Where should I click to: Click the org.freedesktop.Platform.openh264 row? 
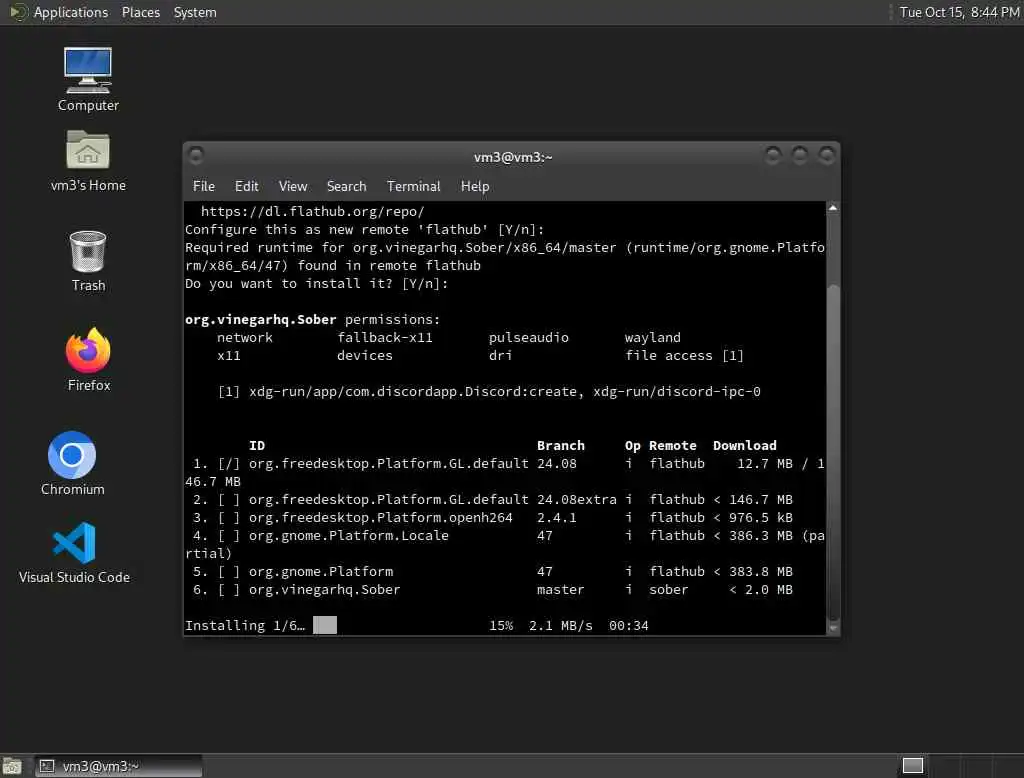coord(493,517)
